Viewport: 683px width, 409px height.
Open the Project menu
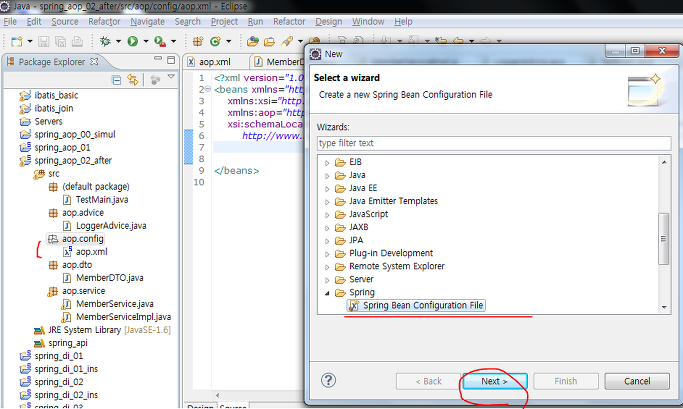point(224,21)
